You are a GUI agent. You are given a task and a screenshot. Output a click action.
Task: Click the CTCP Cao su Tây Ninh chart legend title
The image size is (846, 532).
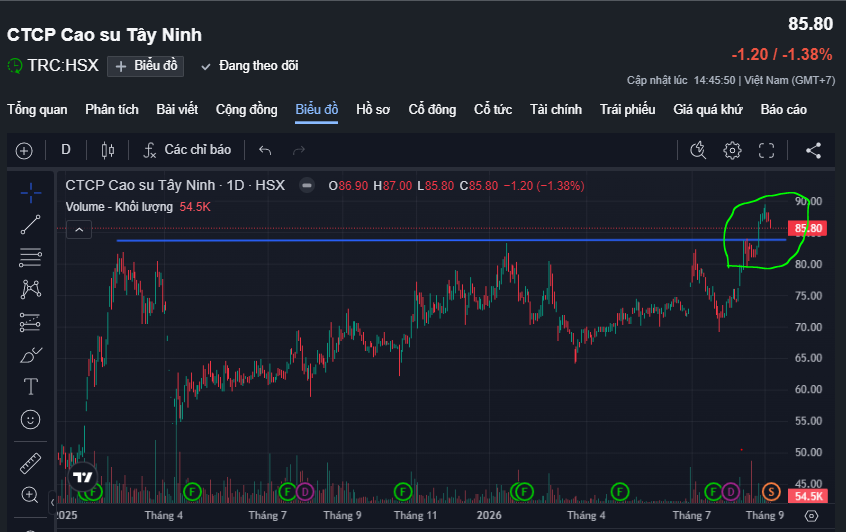175,186
